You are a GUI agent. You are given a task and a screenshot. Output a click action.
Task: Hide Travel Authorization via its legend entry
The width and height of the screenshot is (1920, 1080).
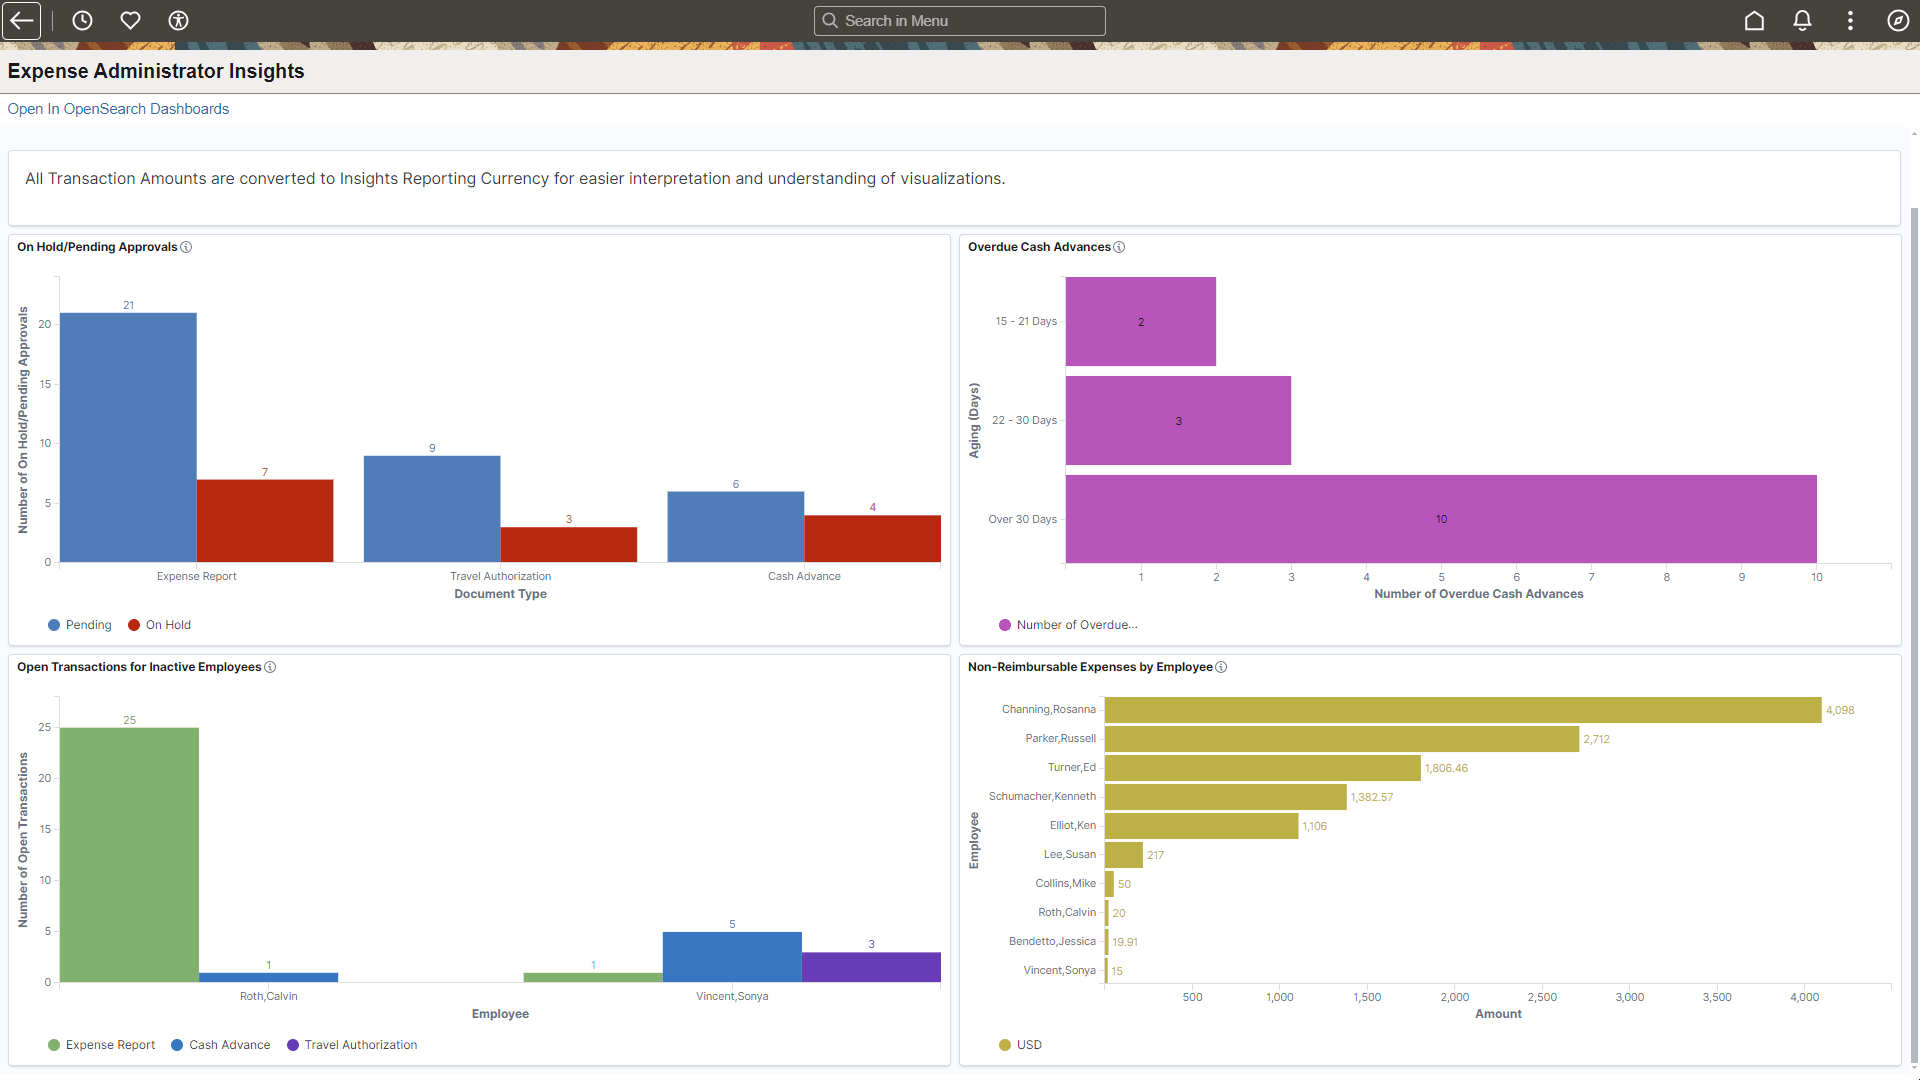(x=352, y=1044)
